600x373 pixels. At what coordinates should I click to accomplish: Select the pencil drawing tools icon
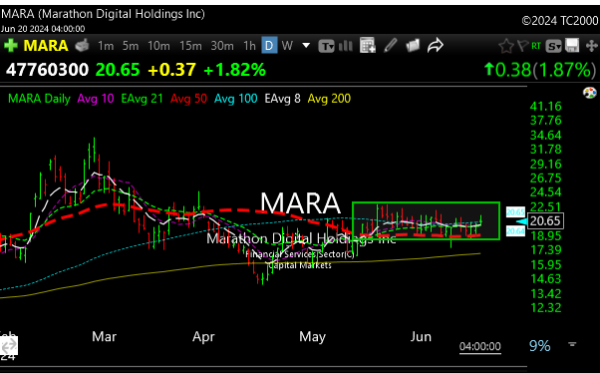390,46
